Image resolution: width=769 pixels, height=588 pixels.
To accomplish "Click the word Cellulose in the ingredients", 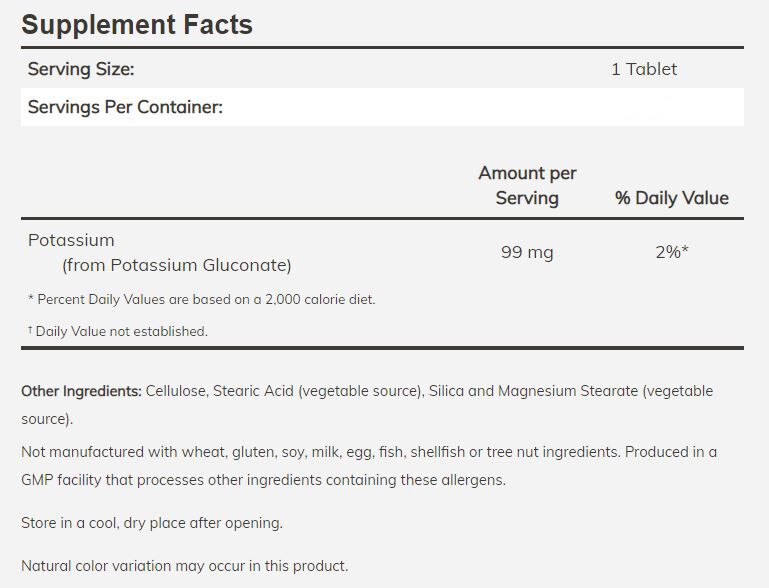I will click(x=176, y=391).
